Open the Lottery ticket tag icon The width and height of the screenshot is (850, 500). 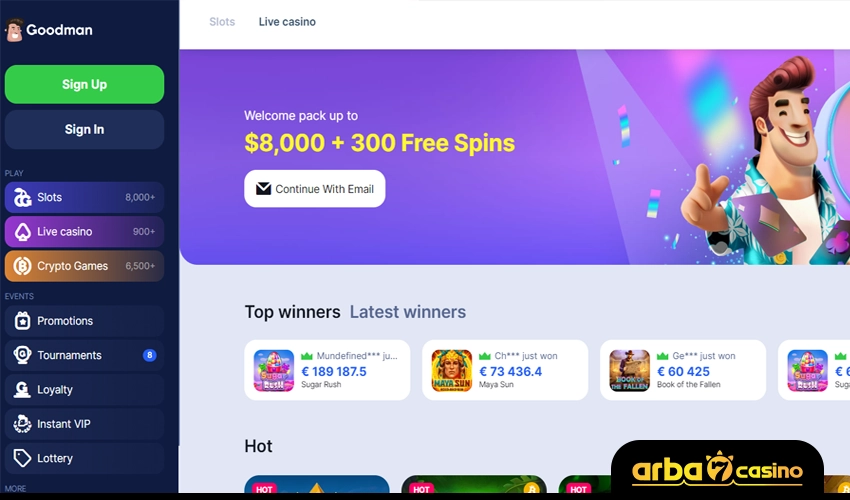click(22, 458)
